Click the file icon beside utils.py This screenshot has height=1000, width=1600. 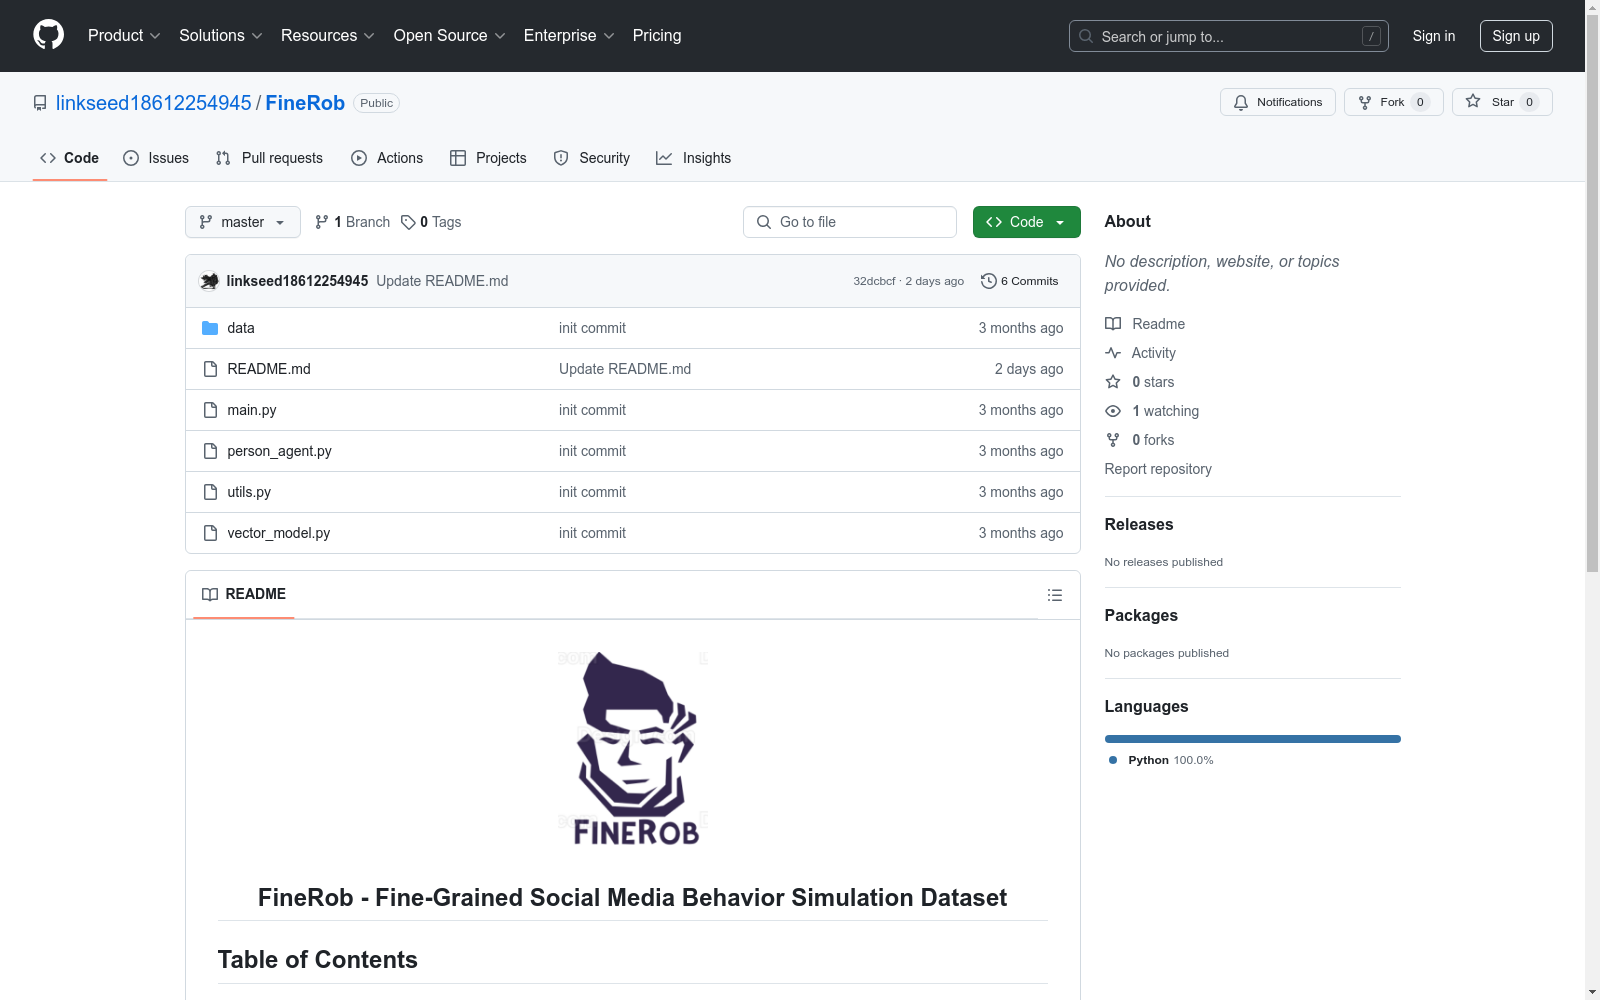pyautogui.click(x=210, y=492)
